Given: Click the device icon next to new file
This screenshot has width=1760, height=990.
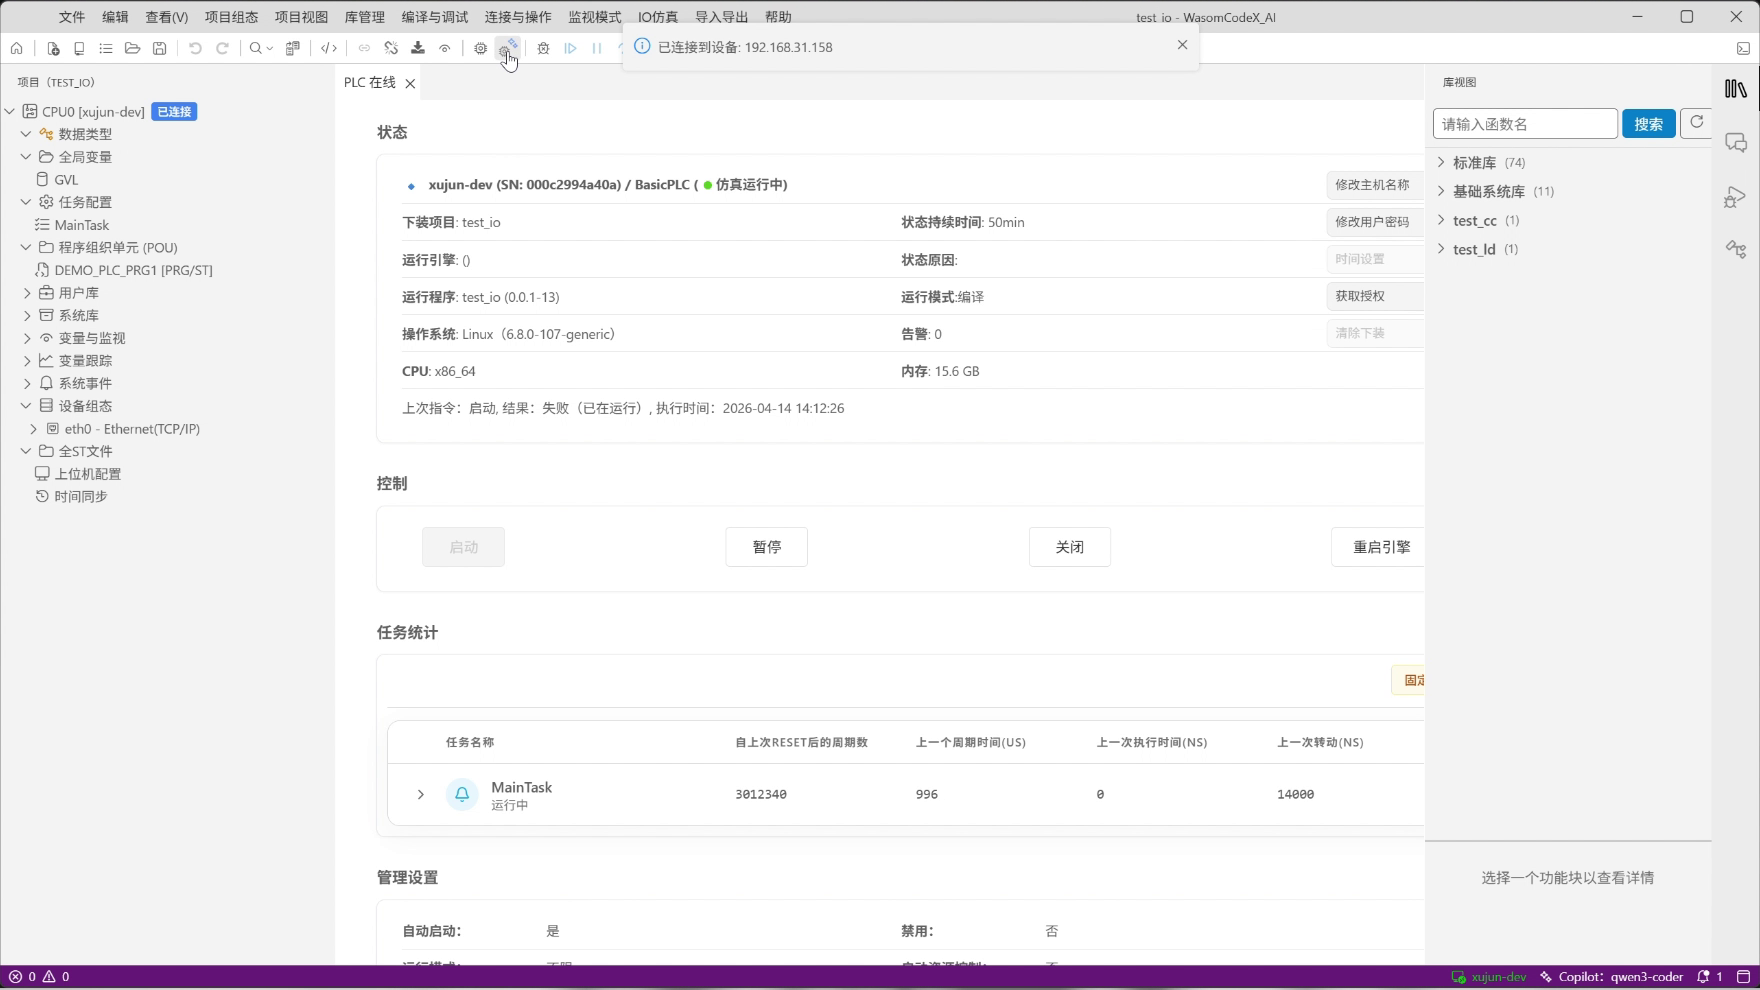Looking at the screenshot, I should coord(79,48).
